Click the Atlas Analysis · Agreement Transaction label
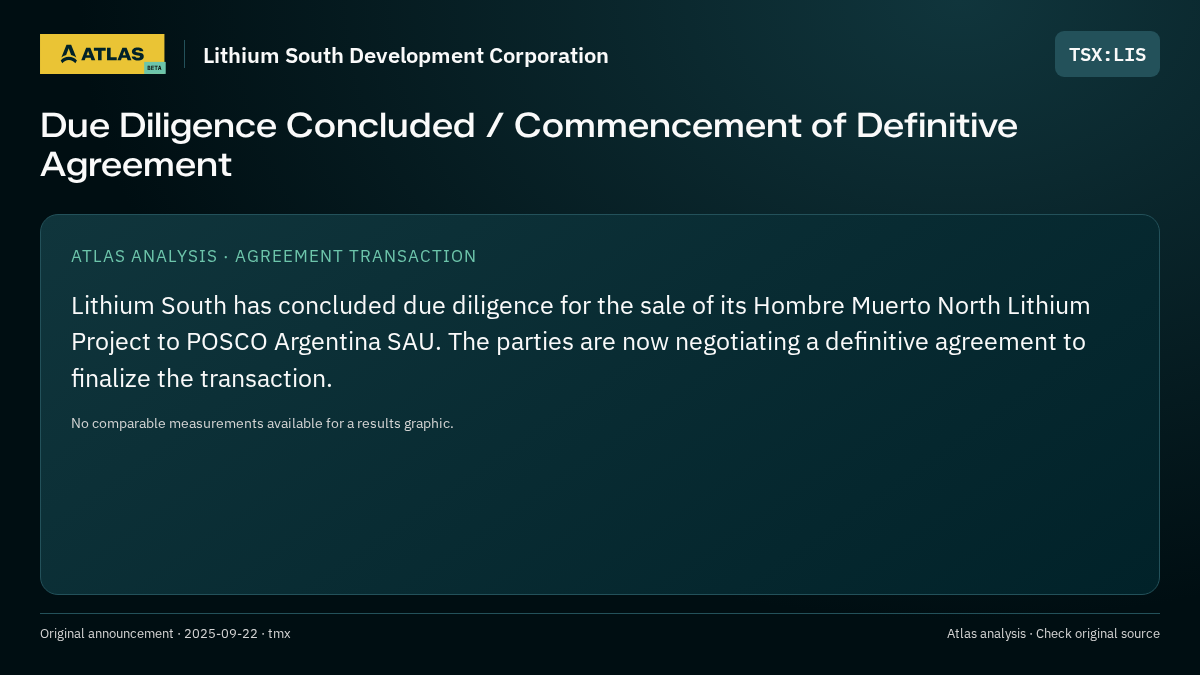The image size is (1200, 675). click(274, 256)
